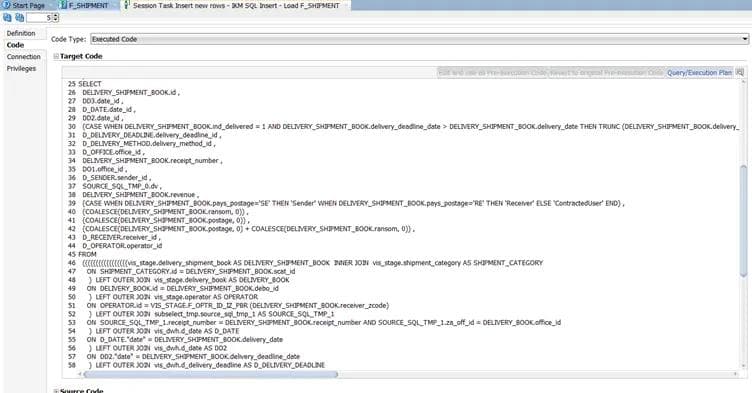Click the F_SHIPMENT tab icon
This screenshot has width=752, height=393.
[63, 5]
